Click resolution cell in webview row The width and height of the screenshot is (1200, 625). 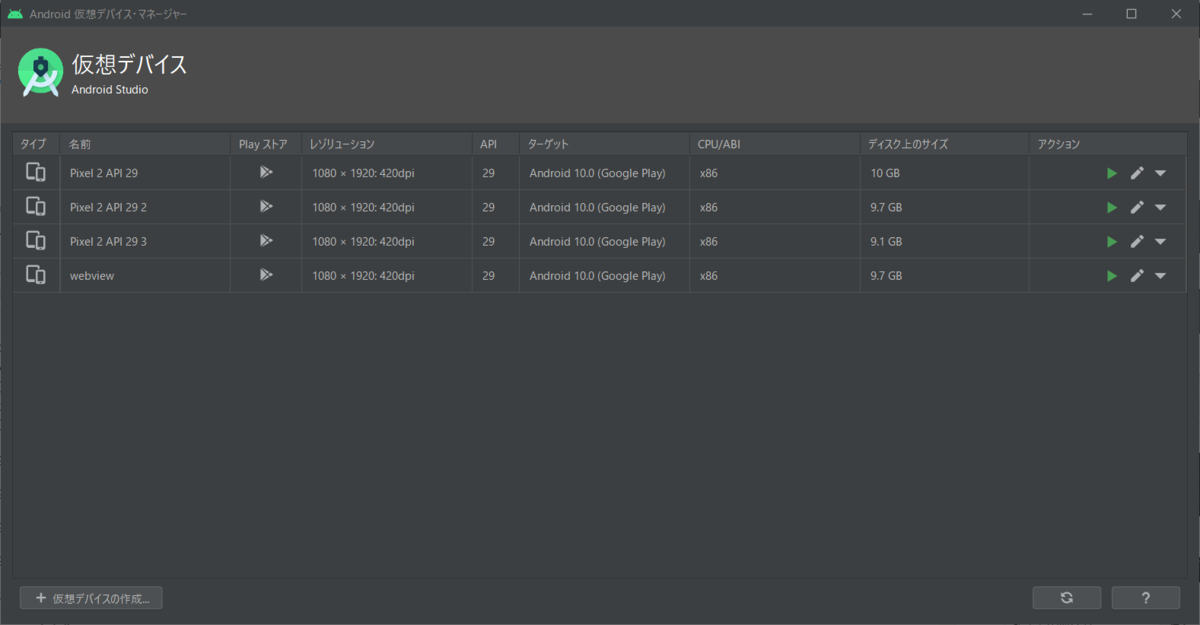tap(387, 275)
